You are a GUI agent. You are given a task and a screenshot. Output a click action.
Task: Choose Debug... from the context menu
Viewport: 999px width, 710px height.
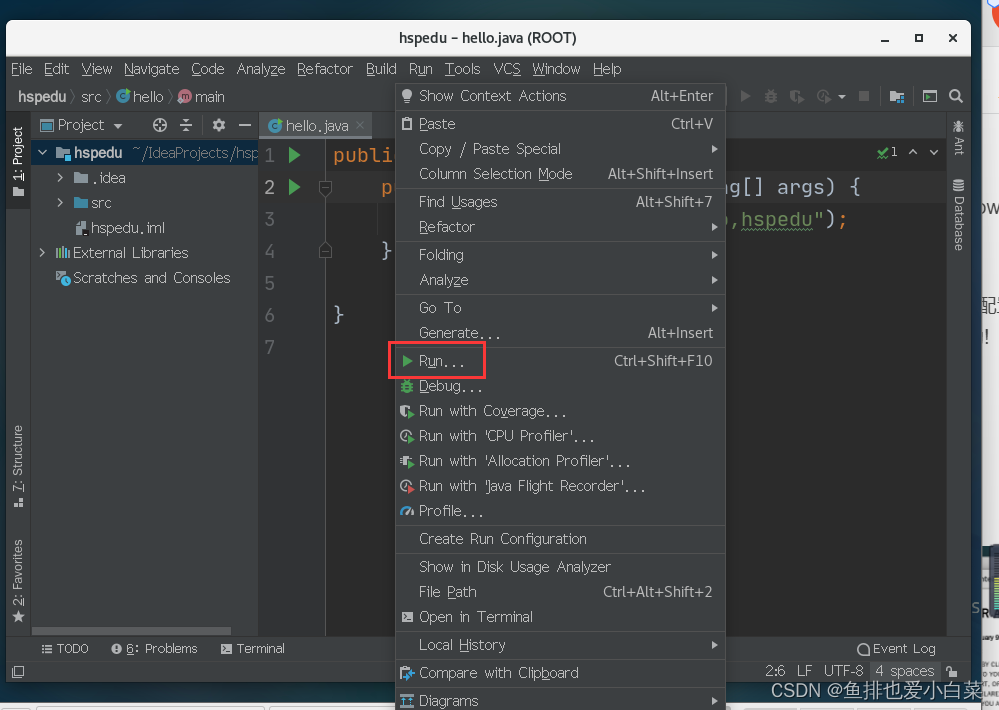pos(560,386)
